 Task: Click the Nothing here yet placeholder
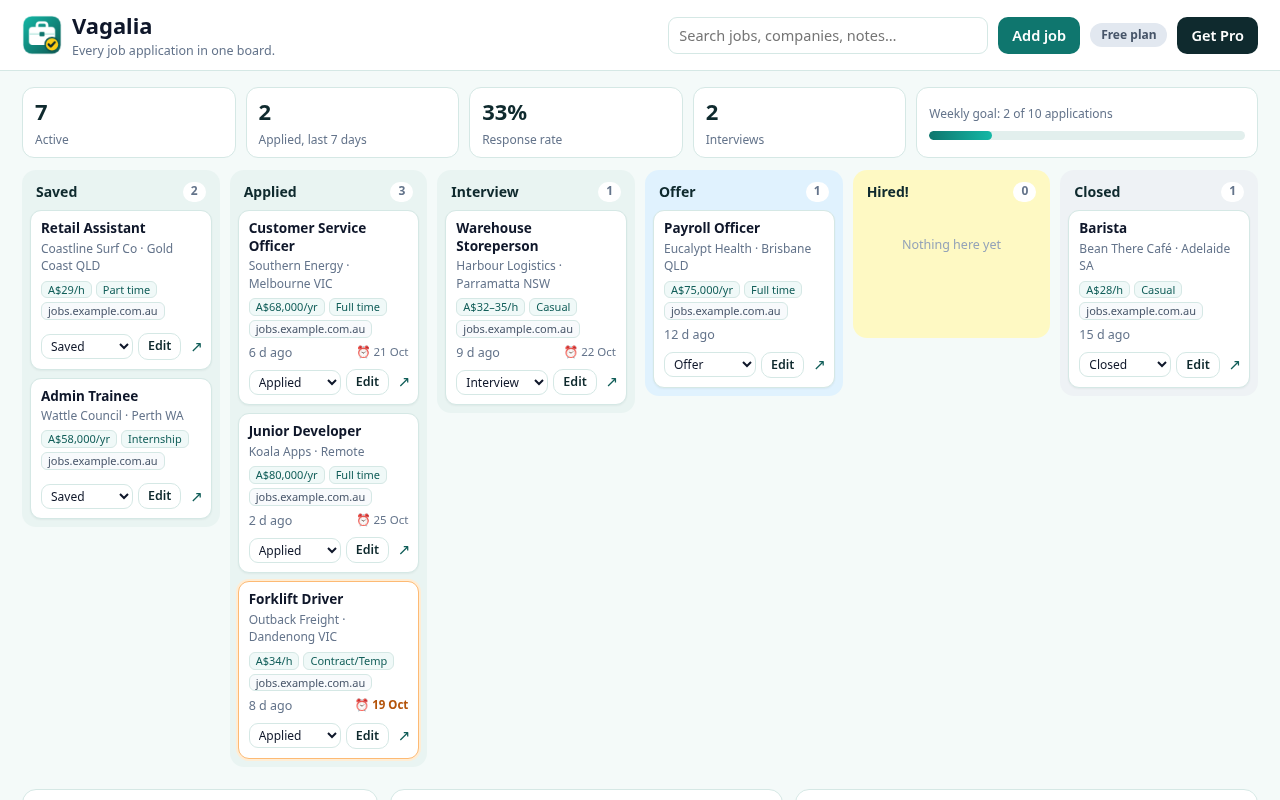[951, 244]
